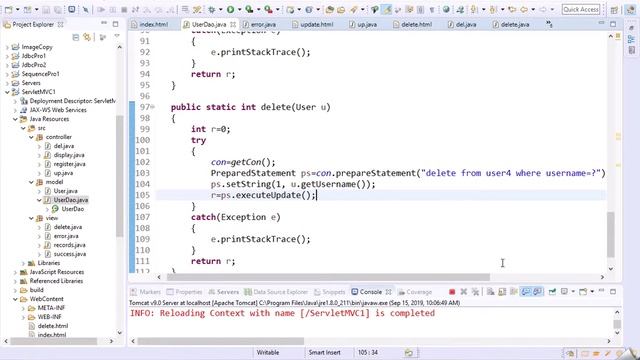Collapse the model package node
This screenshot has height=360, width=640.
coord(31,182)
